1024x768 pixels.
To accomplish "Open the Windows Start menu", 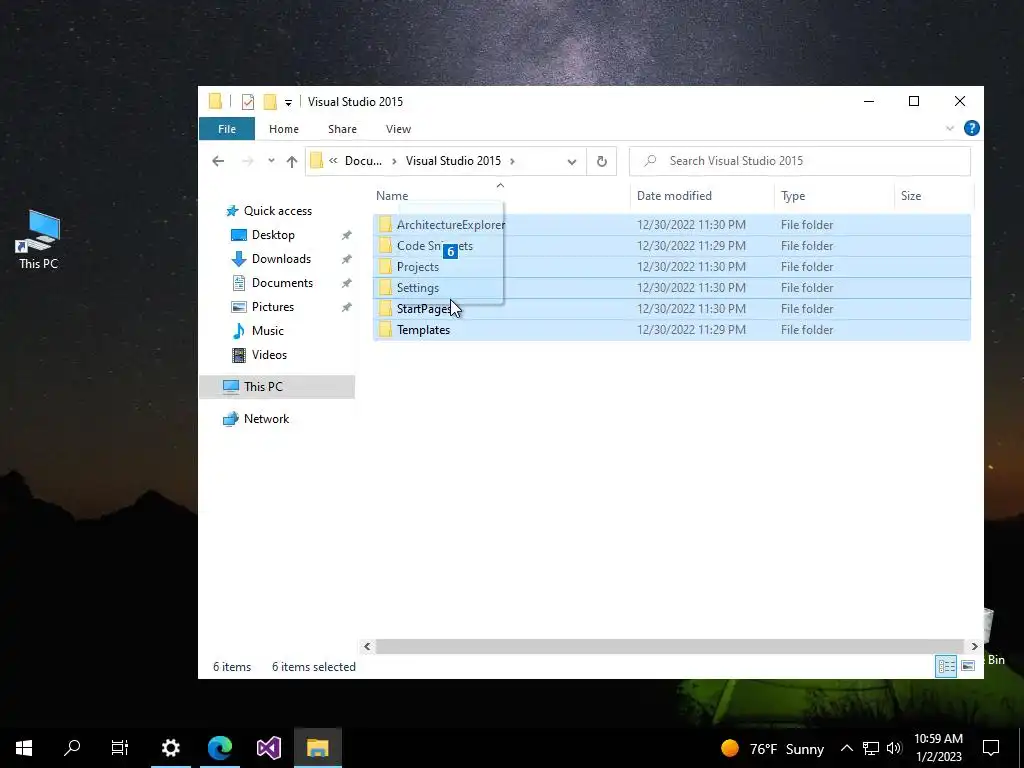I will coord(24,748).
